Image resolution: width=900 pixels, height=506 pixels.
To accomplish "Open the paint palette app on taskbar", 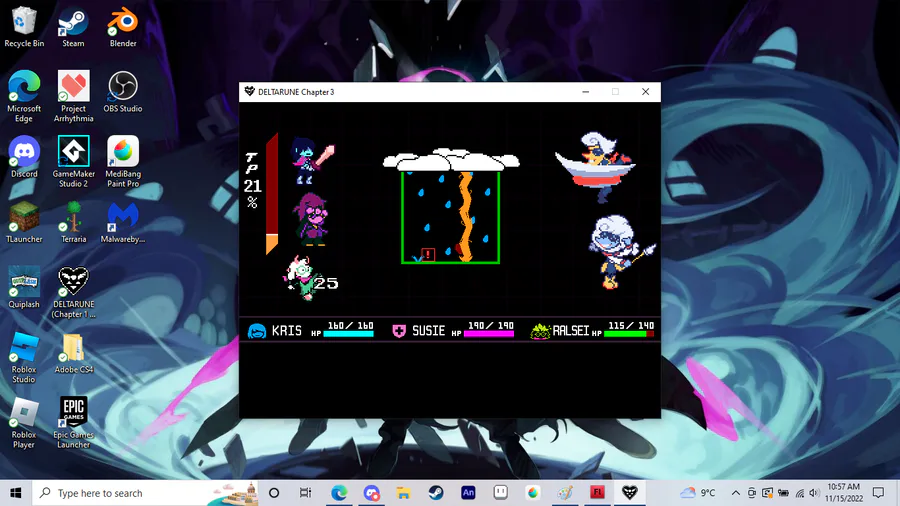I will click(565, 493).
